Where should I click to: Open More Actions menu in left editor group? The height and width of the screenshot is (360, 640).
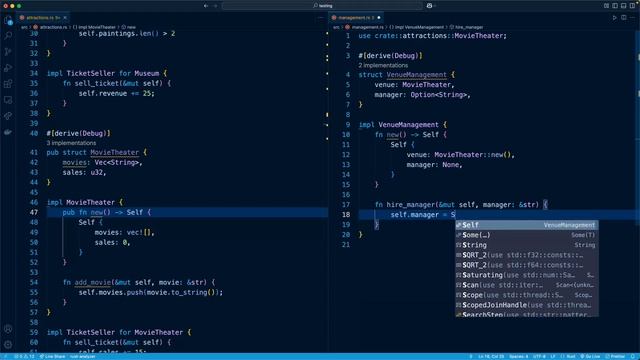pyautogui.click(x=320, y=18)
